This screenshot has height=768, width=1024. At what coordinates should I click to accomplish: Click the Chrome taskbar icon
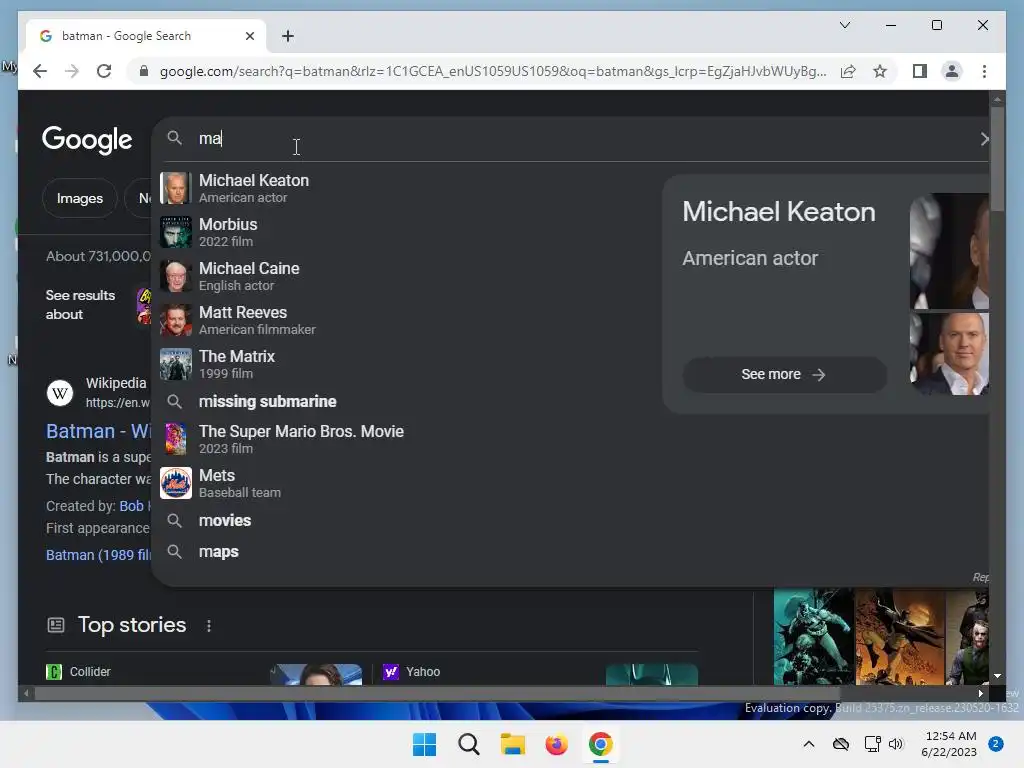click(x=601, y=744)
